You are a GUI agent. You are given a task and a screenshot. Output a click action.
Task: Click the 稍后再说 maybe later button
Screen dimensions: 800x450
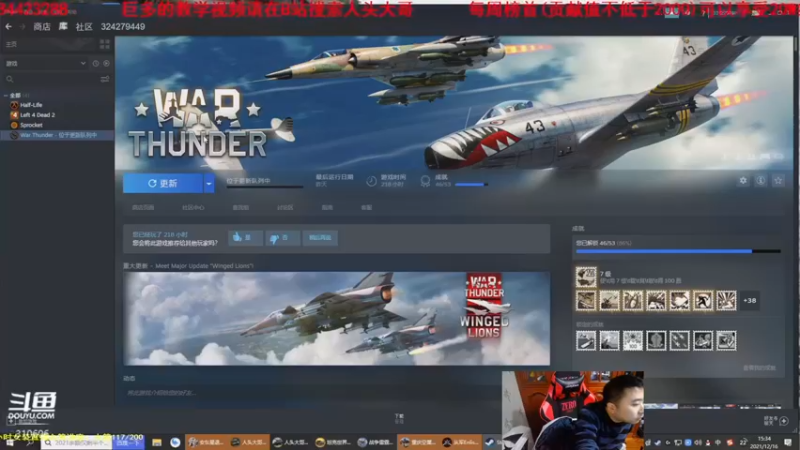[320, 238]
